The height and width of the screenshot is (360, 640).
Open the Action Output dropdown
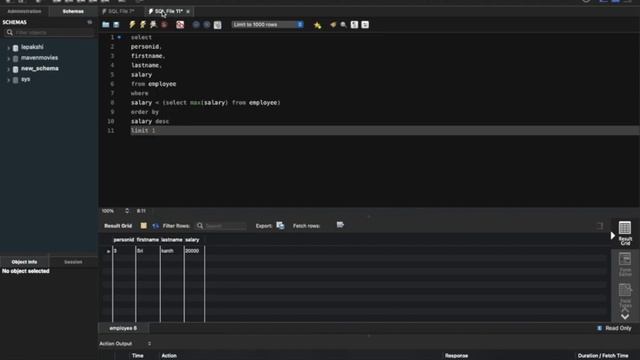click(125, 344)
